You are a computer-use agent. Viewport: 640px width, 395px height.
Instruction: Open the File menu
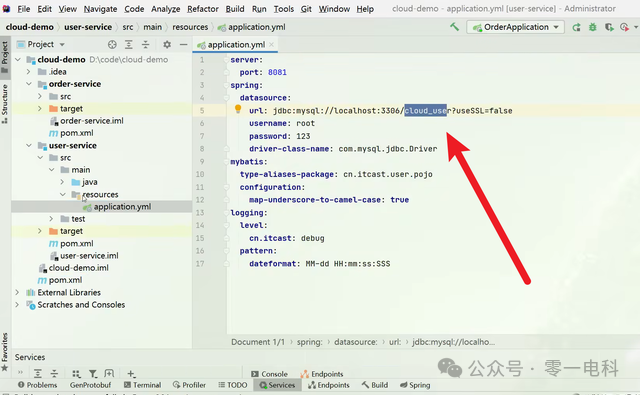click(x=23, y=9)
